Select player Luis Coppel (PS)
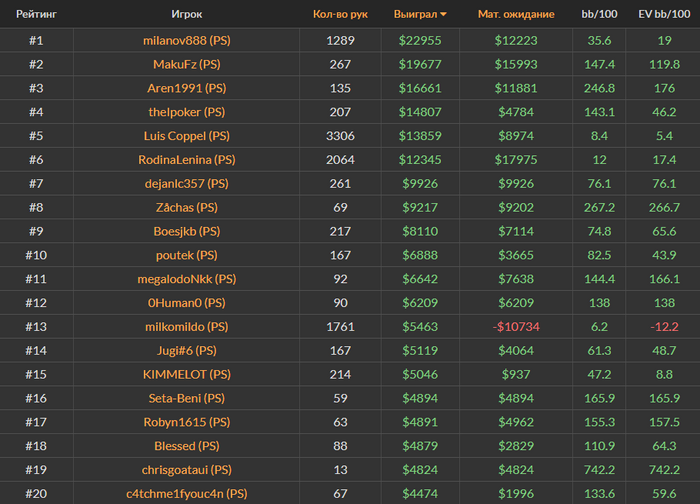 tap(187, 136)
